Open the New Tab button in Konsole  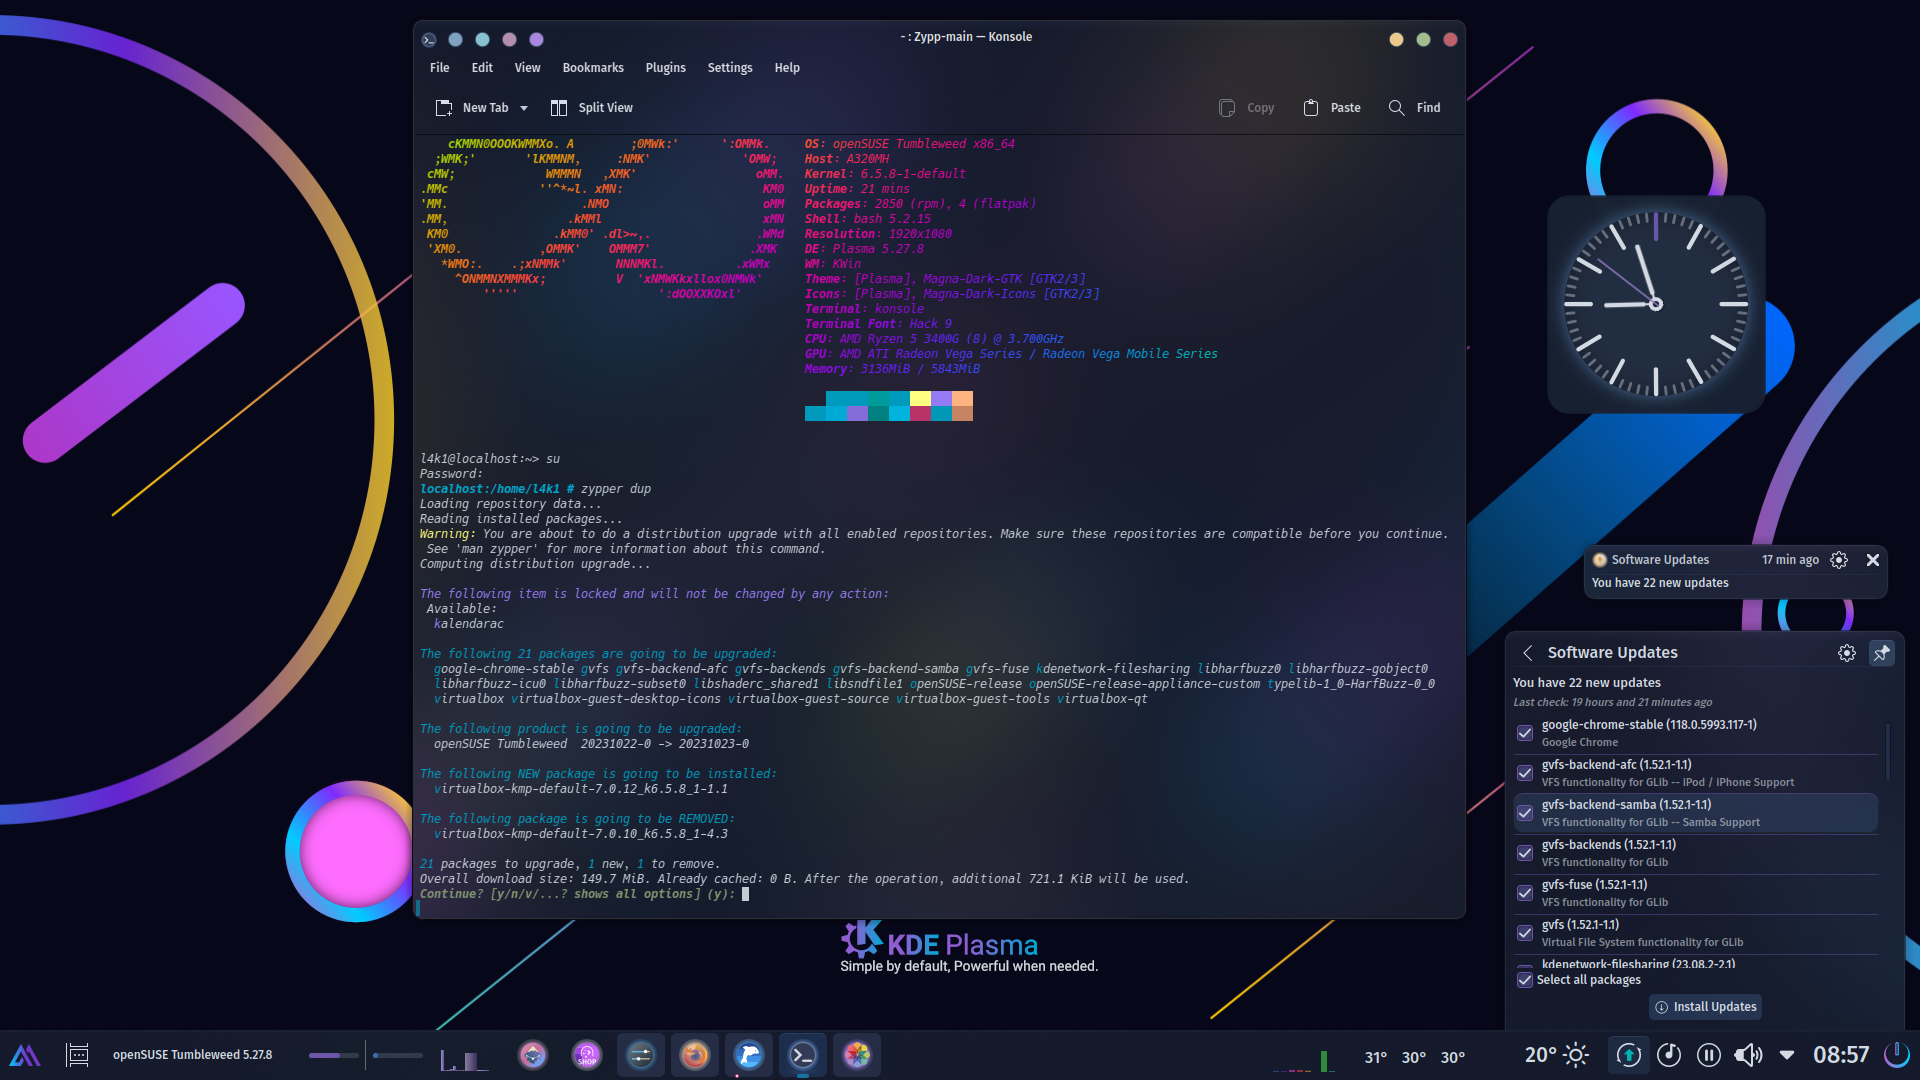click(471, 108)
